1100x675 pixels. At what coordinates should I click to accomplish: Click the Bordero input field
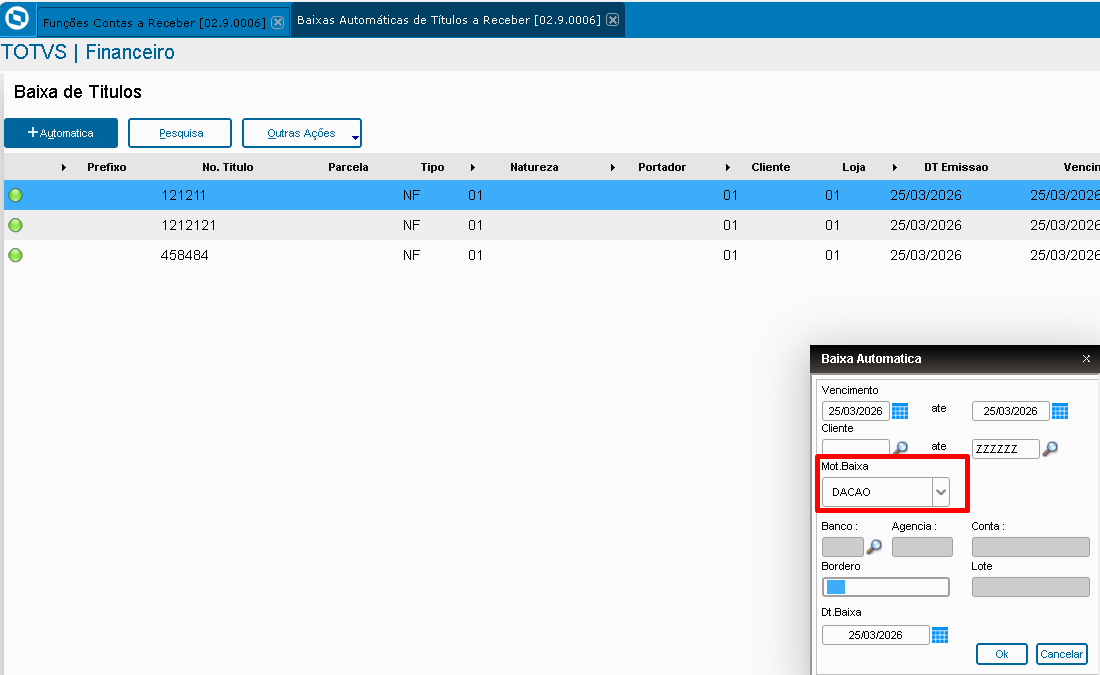click(885, 587)
